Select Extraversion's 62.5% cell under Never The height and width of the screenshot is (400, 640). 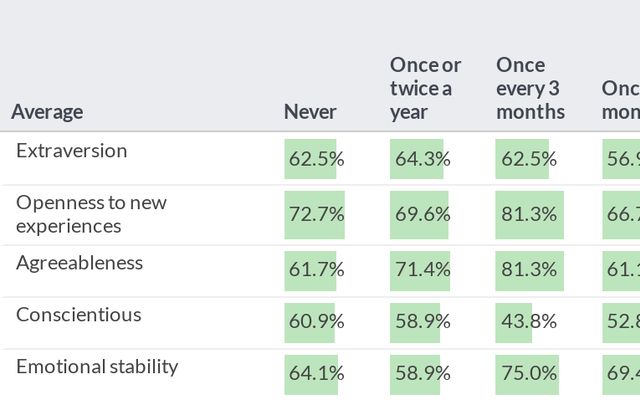[316, 159]
